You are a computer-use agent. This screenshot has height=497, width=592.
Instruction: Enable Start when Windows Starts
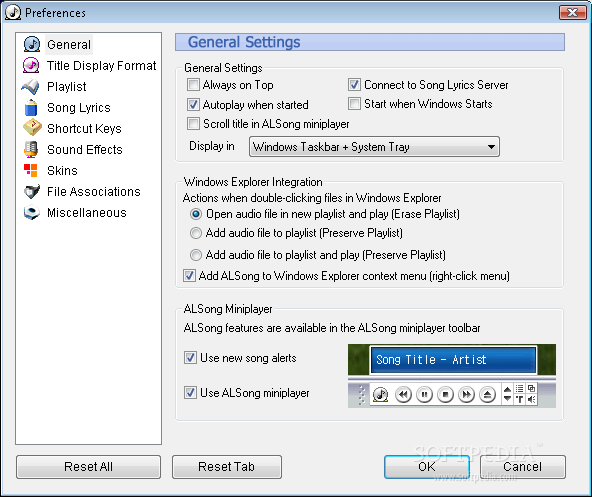354,103
